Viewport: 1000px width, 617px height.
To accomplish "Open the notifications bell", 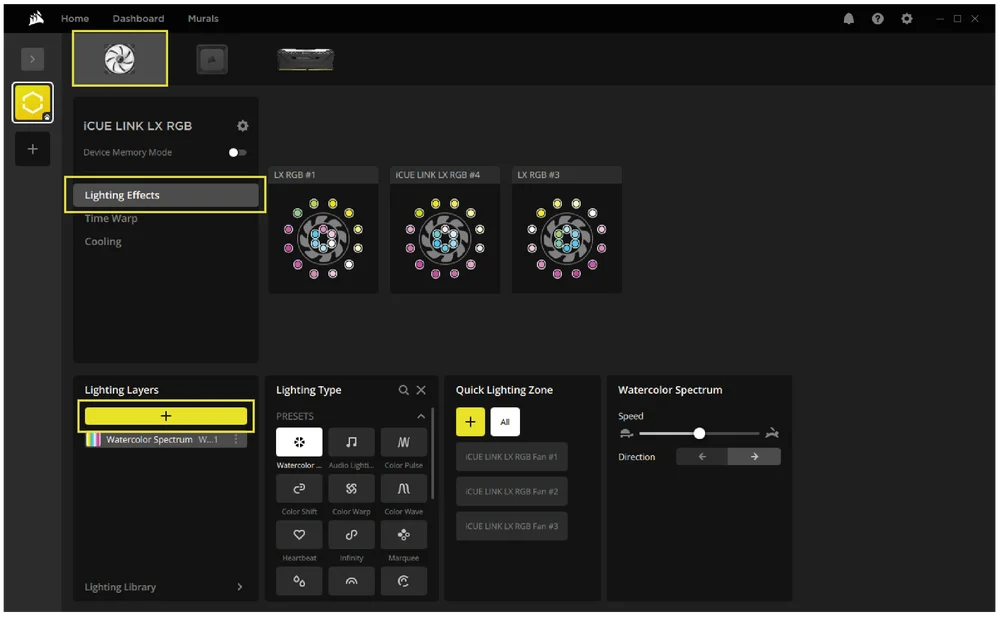I will point(849,19).
